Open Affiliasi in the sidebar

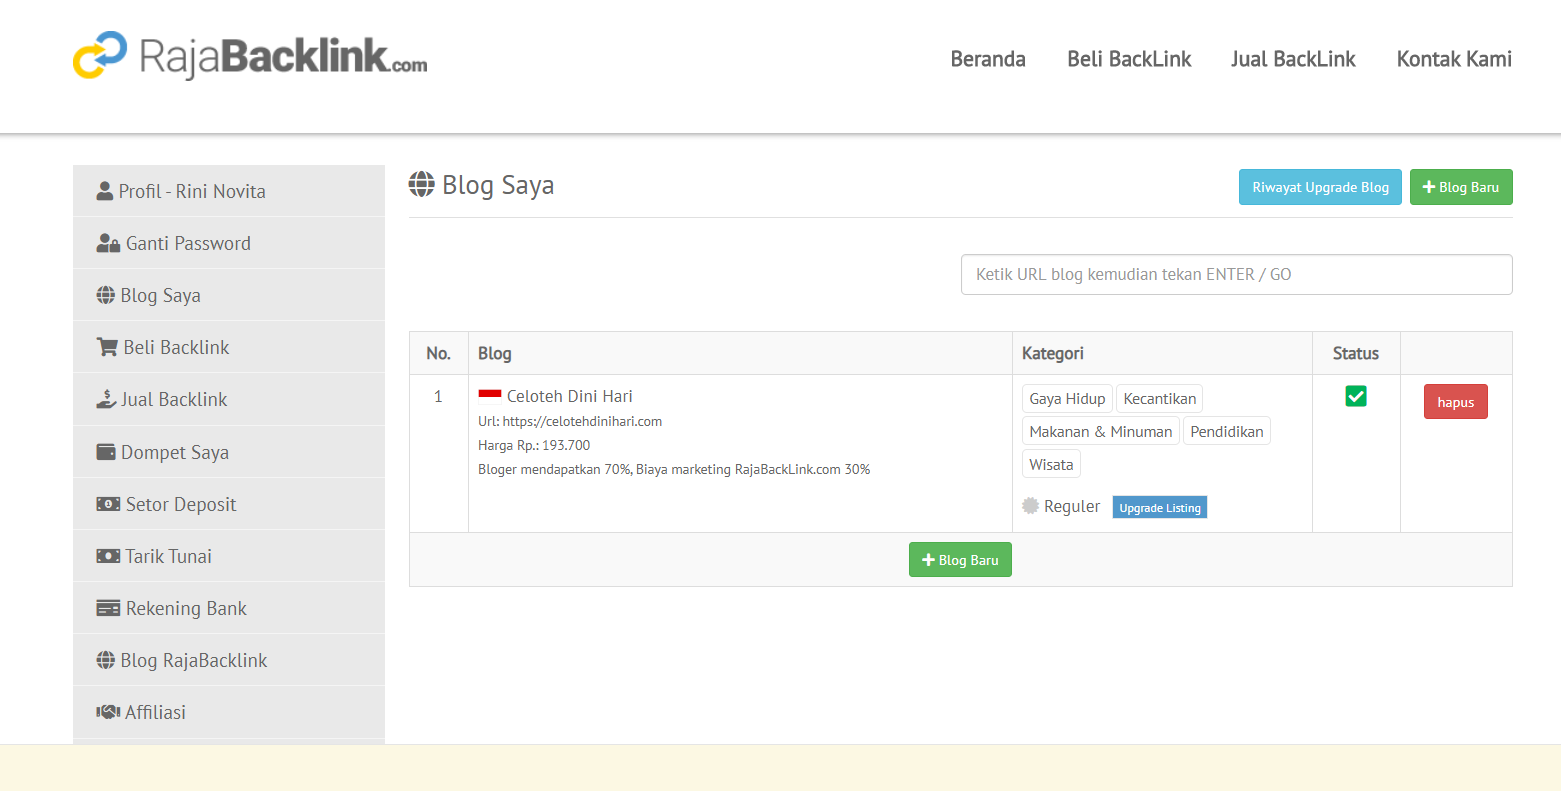[x=229, y=712]
